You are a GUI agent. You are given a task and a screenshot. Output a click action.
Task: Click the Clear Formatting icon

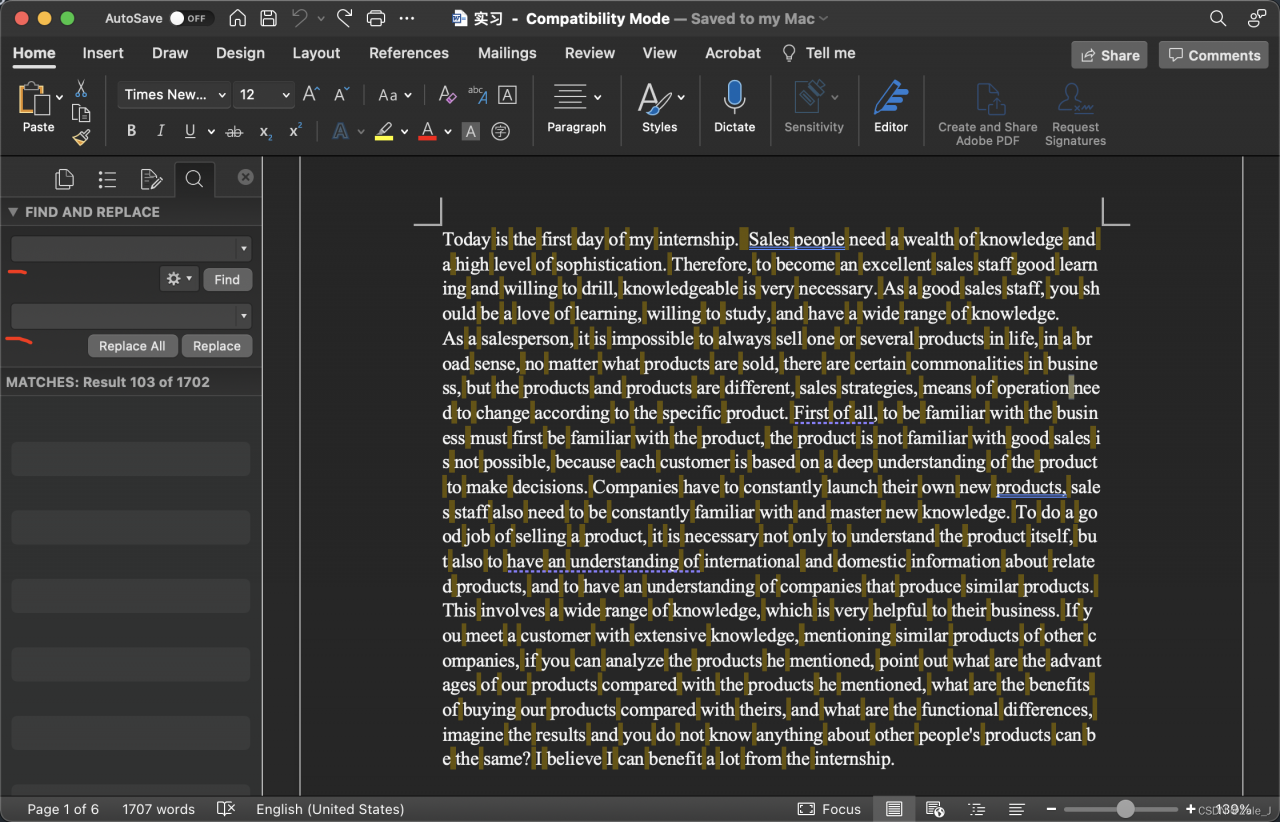pos(447,95)
